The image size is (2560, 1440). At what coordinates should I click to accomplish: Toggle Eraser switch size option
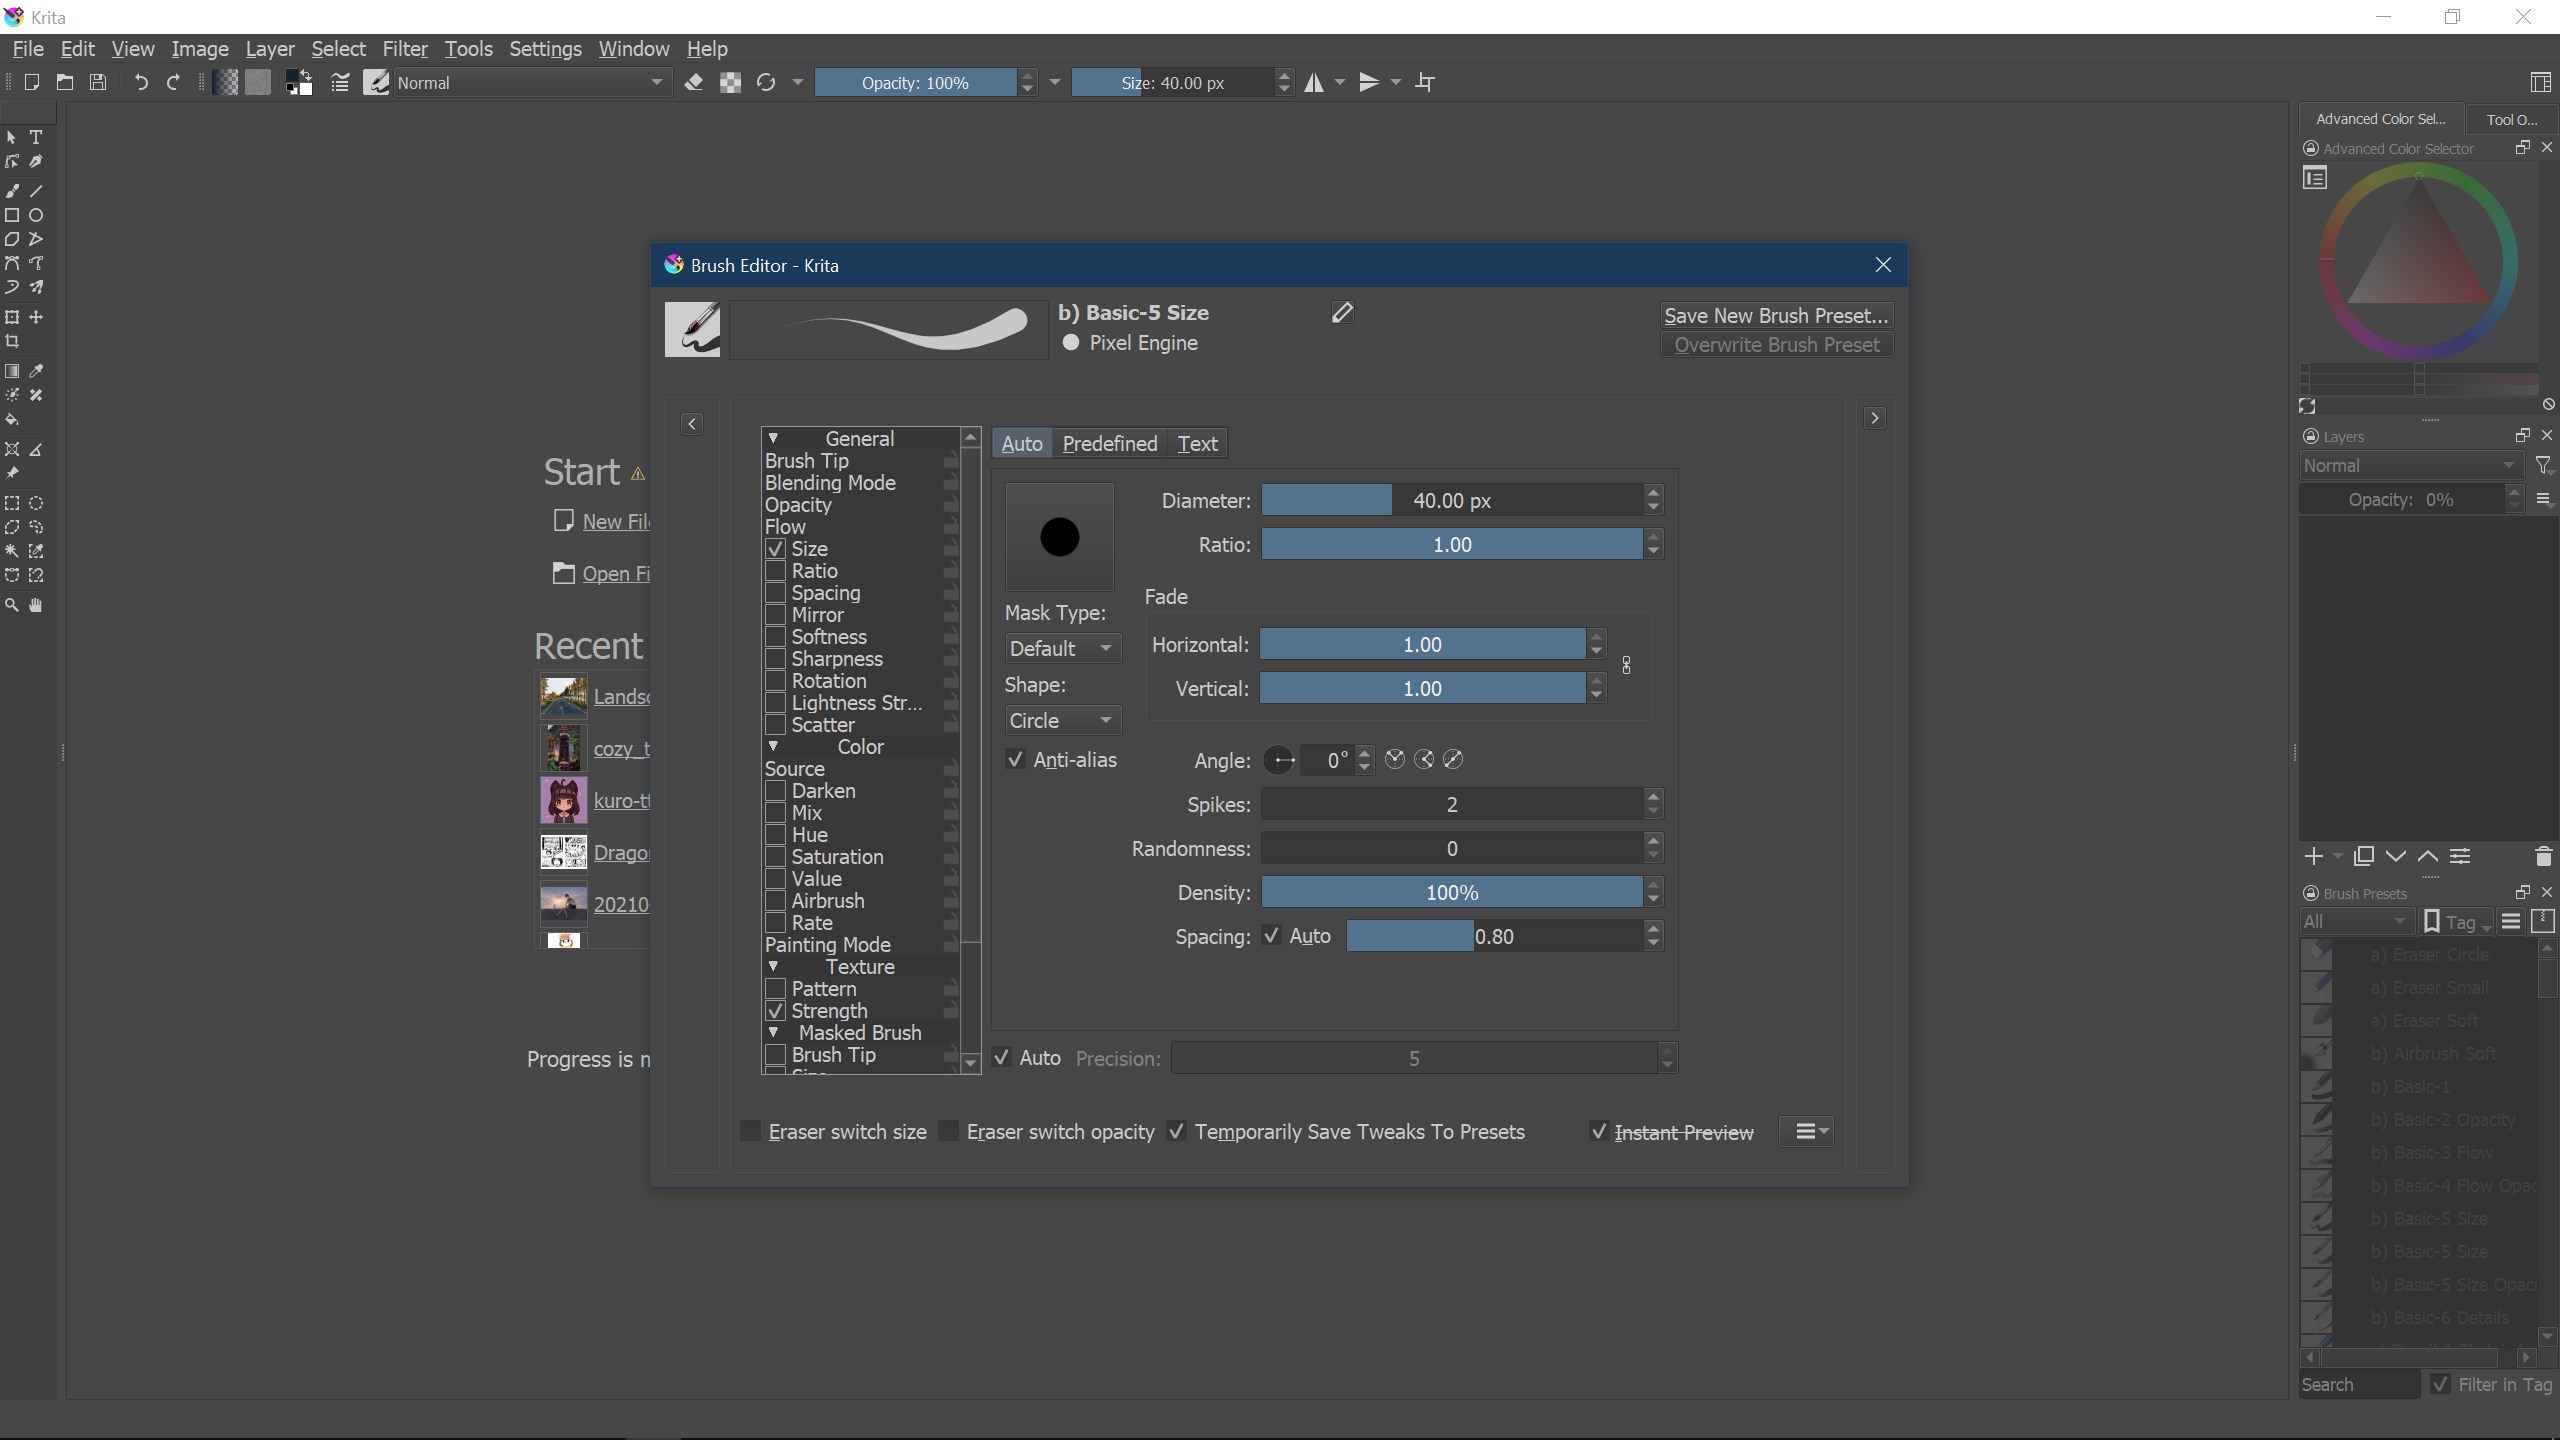click(750, 1131)
